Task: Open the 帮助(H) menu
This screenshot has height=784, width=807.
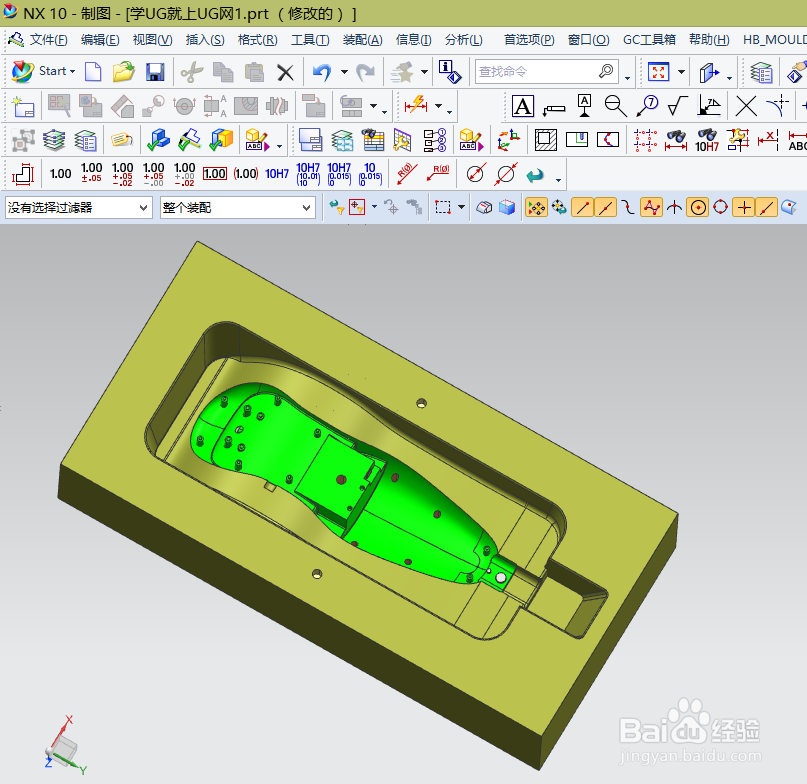Action: [709, 40]
